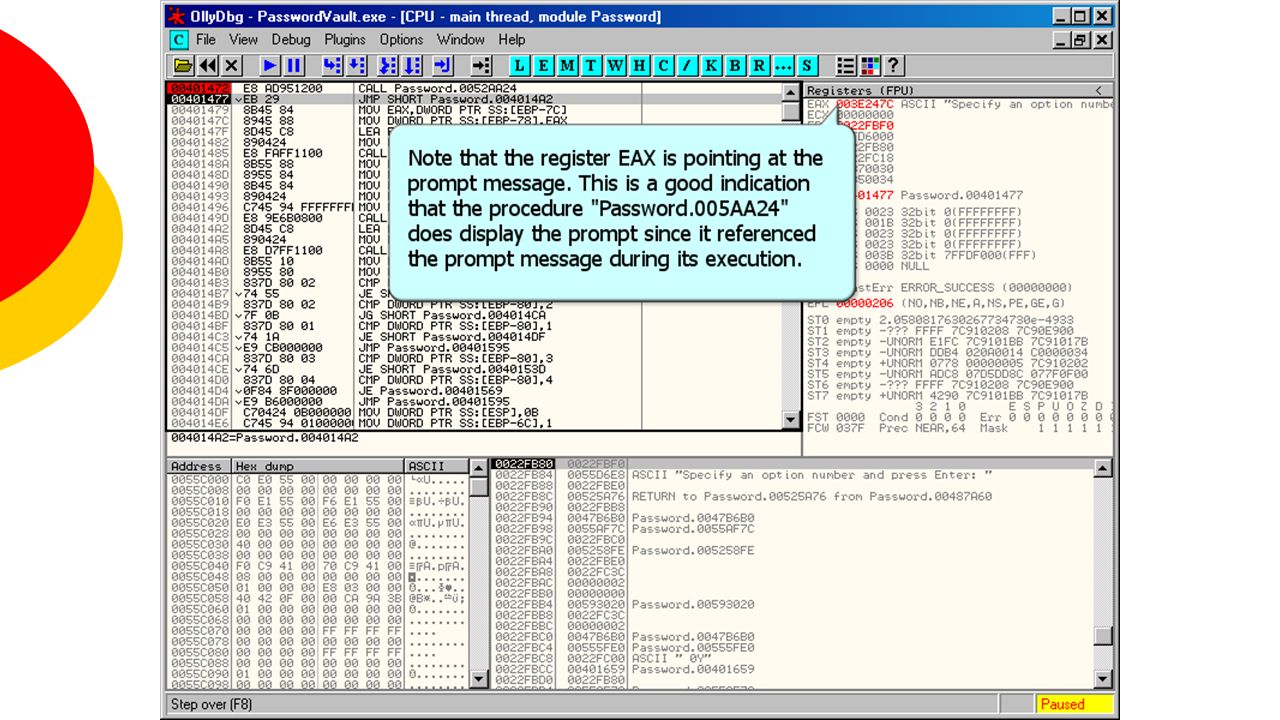
Task: Click the Open file toolbar icon
Action: pyautogui.click(x=183, y=66)
